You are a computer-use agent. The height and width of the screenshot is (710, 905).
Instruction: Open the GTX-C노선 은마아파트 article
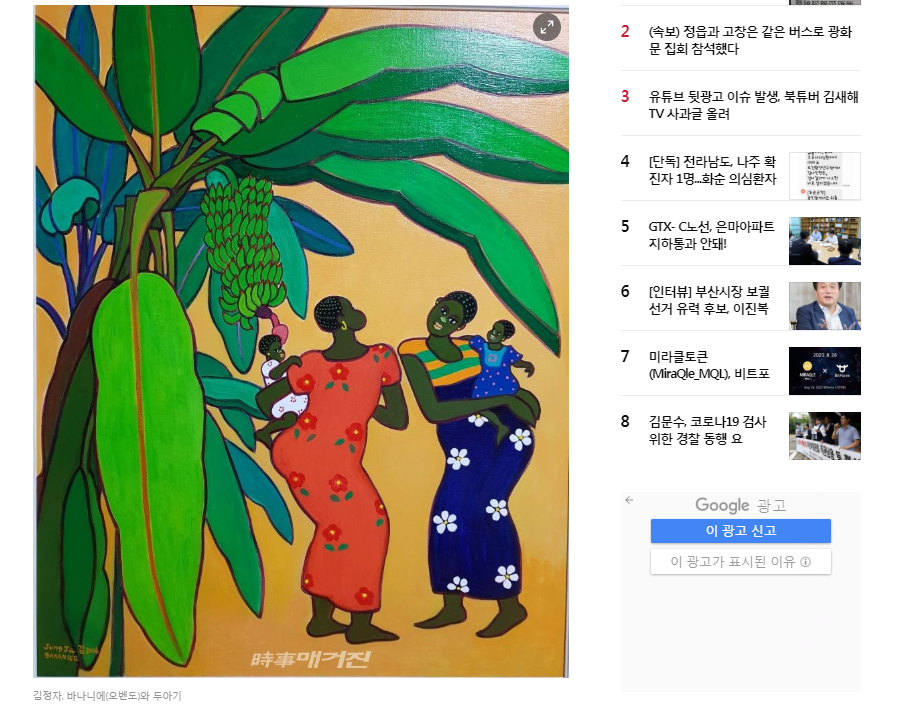(711, 235)
